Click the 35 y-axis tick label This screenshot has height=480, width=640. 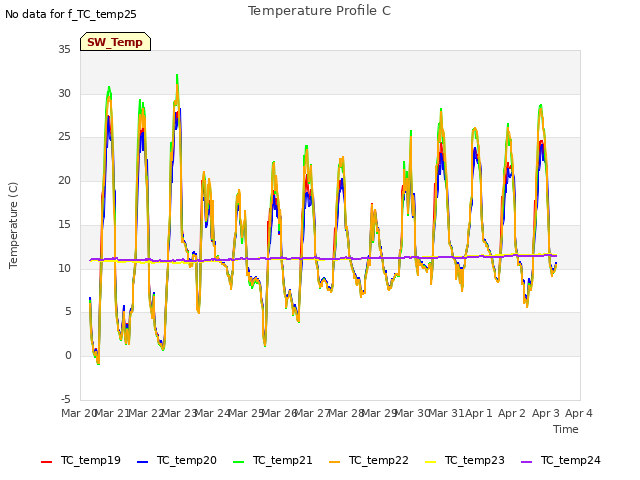click(64, 49)
